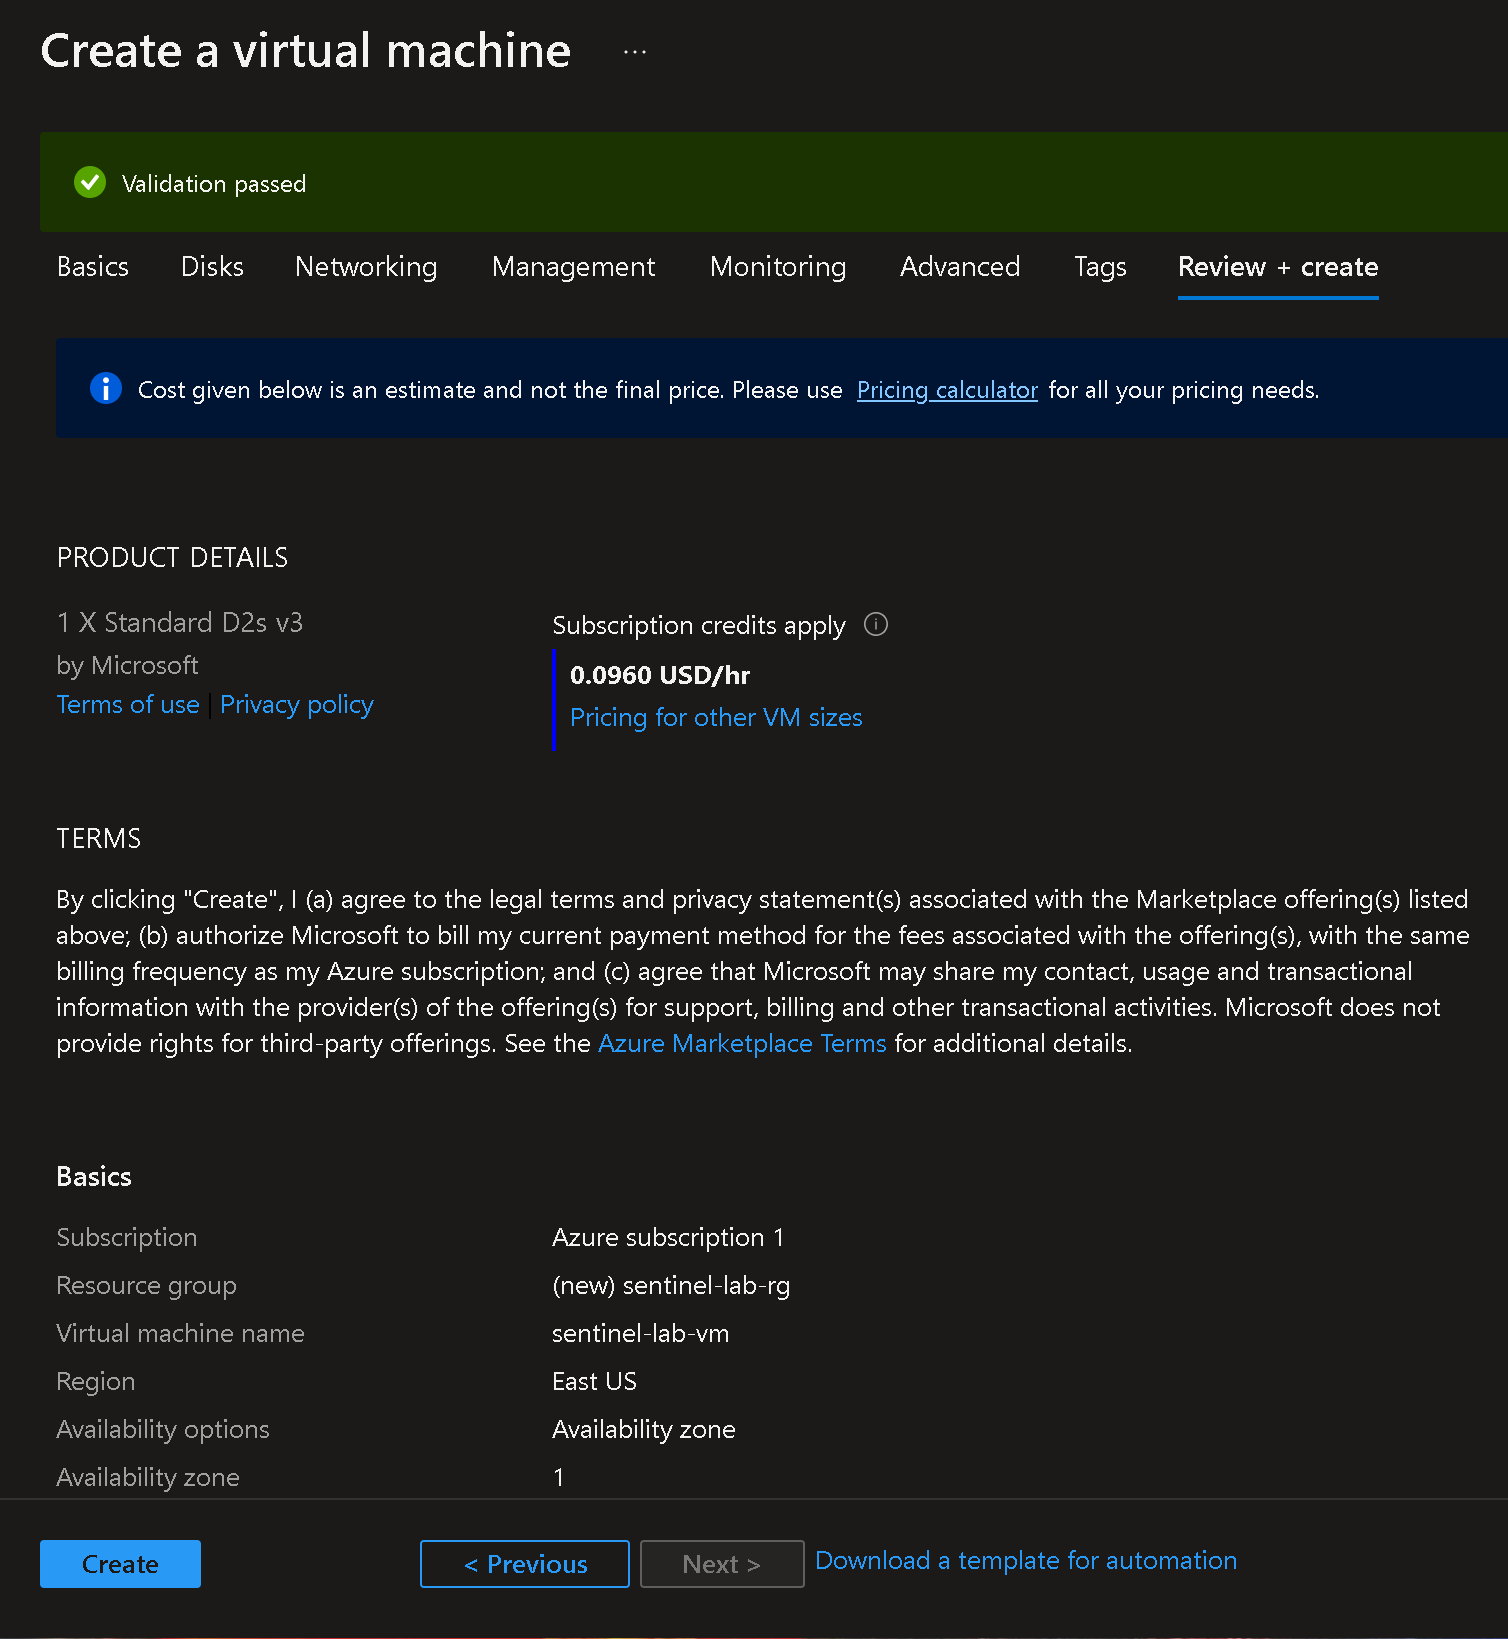Viewport: 1508px width, 1639px height.
Task: Click Download a template for automation
Action: tap(1026, 1561)
